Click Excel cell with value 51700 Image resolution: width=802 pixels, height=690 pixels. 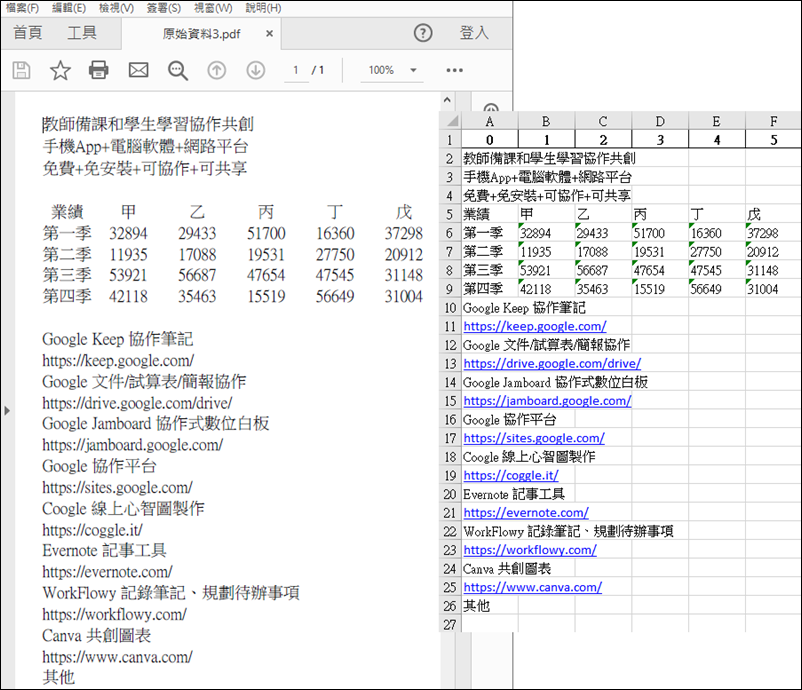point(660,233)
